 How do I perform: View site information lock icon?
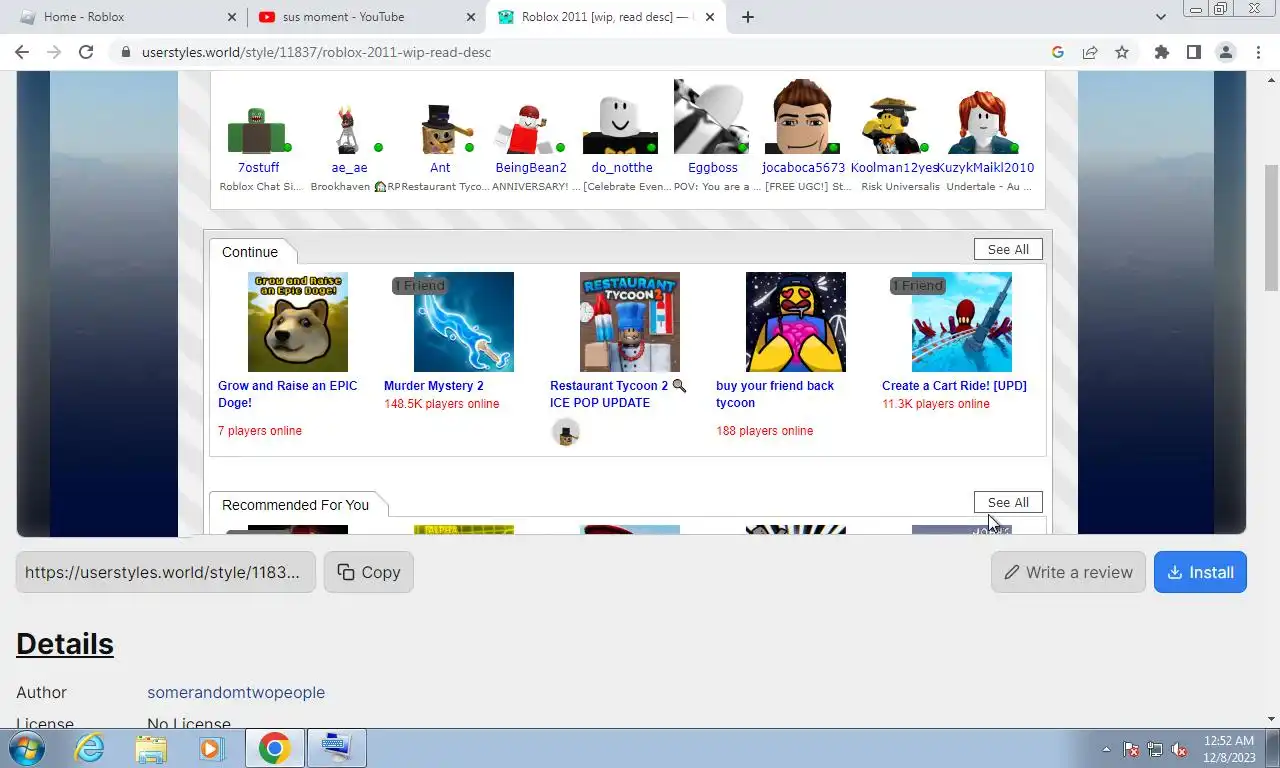coord(124,52)
